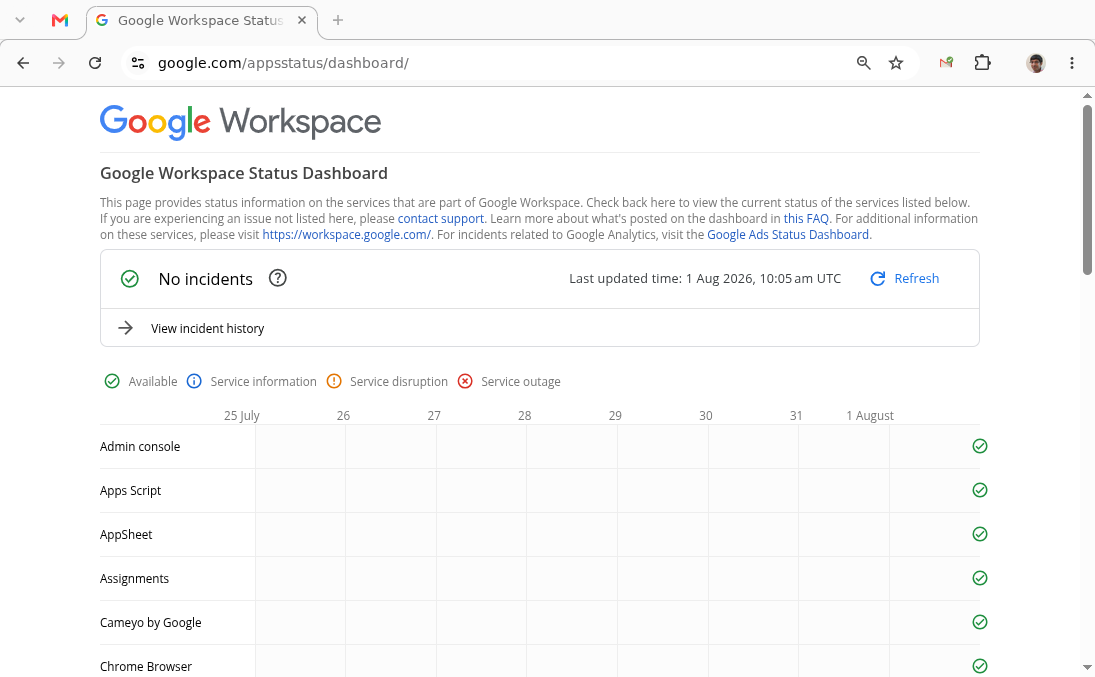Reload the current page
Image resolution: width=1095 pixels, height=677 pixels.
(95, 63)
